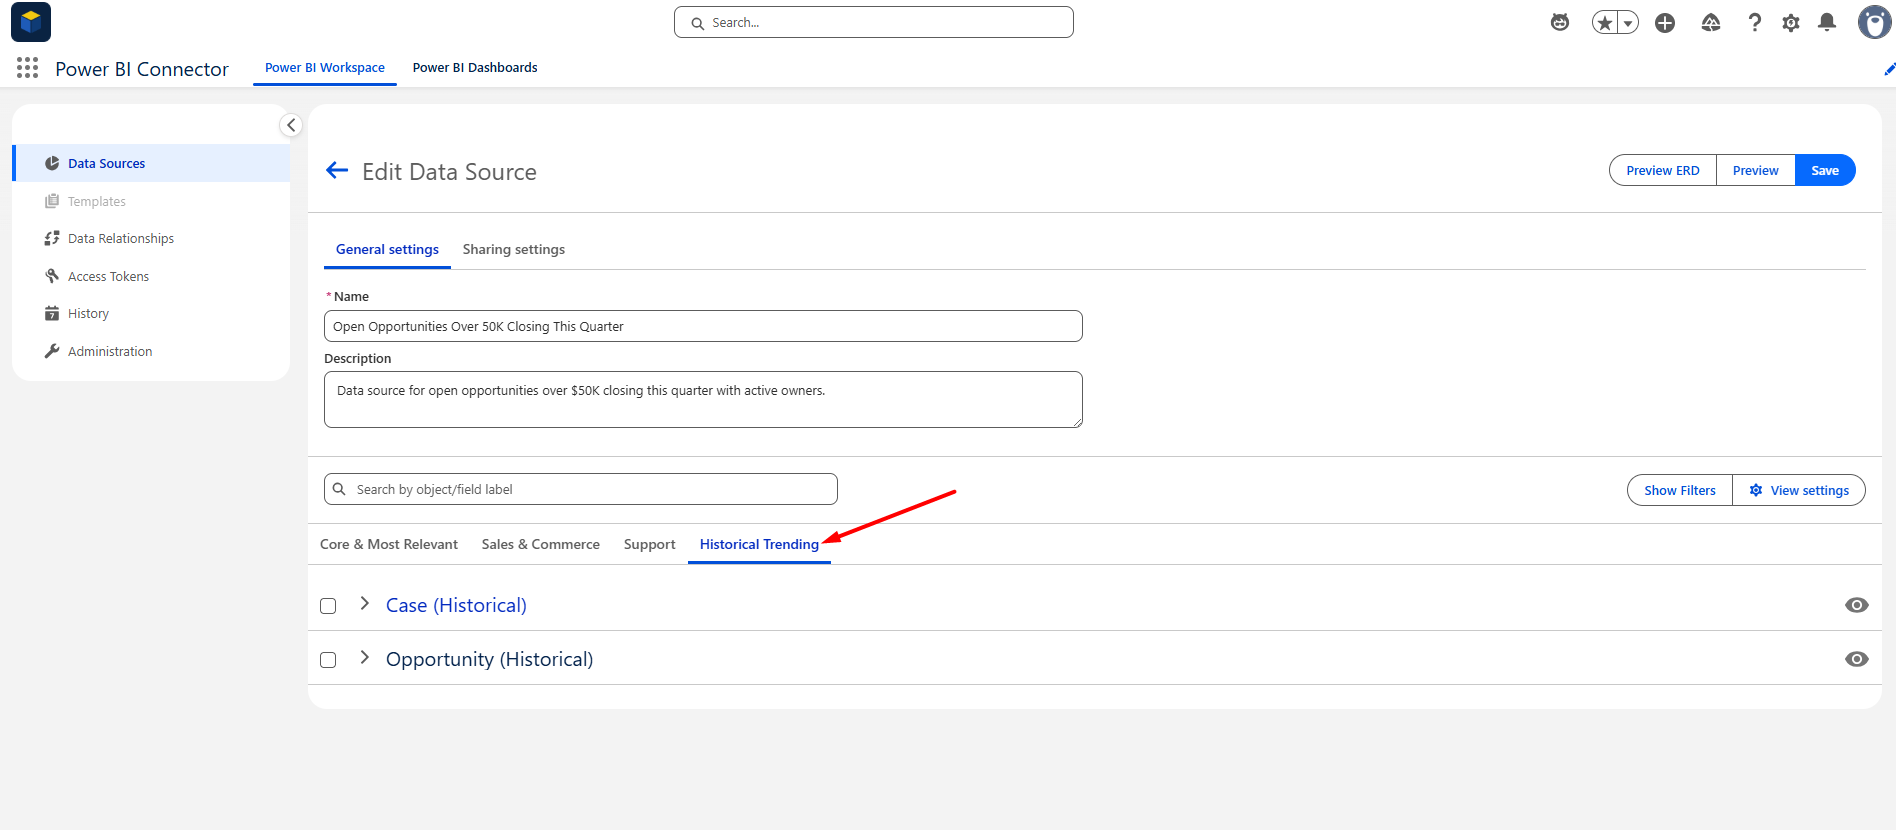
Task: Click the back arrow beside Edit Data Source
Action: (337, 171)
